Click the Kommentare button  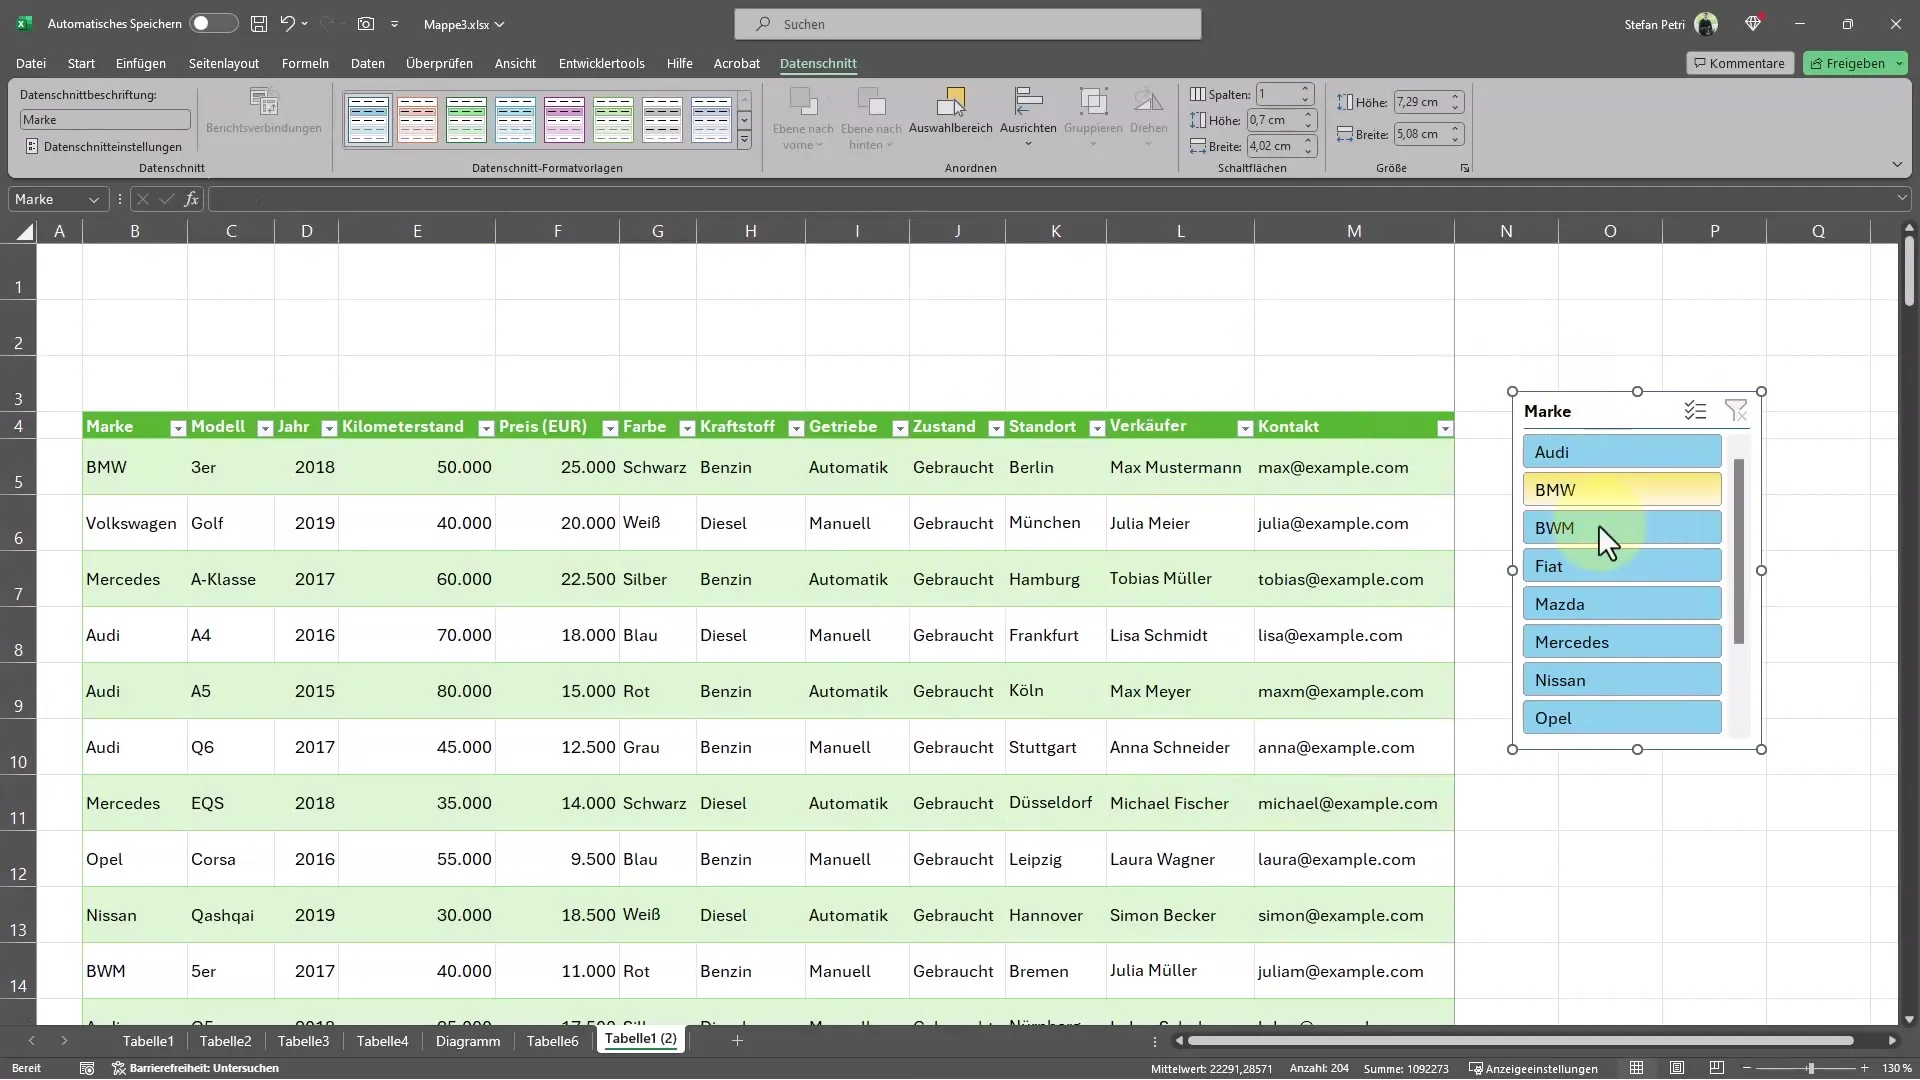(x=1740, y=63)
